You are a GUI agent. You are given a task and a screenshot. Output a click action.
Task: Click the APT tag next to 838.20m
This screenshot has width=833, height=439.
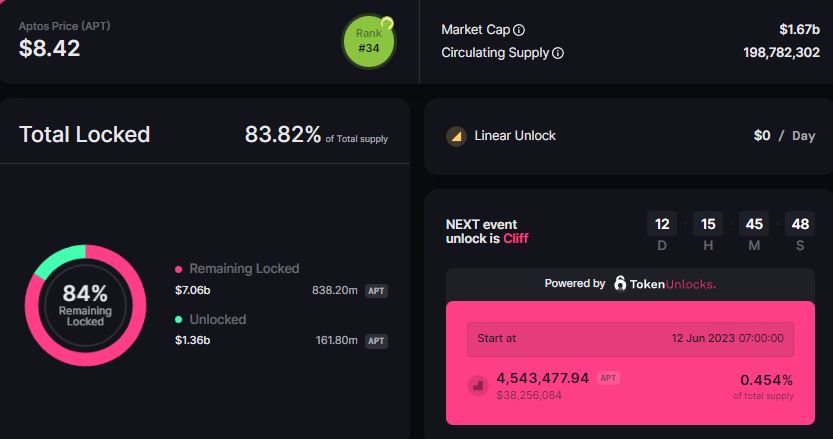click(x=376, y=291)
